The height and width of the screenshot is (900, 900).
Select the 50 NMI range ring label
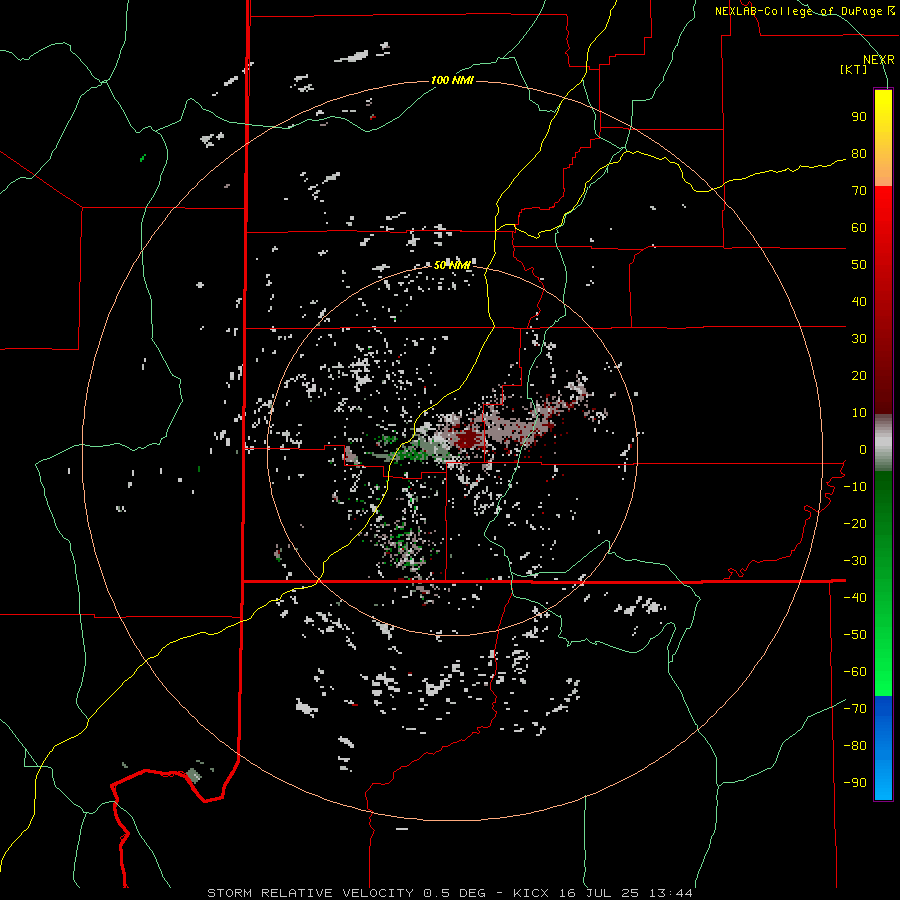[452, 265]
